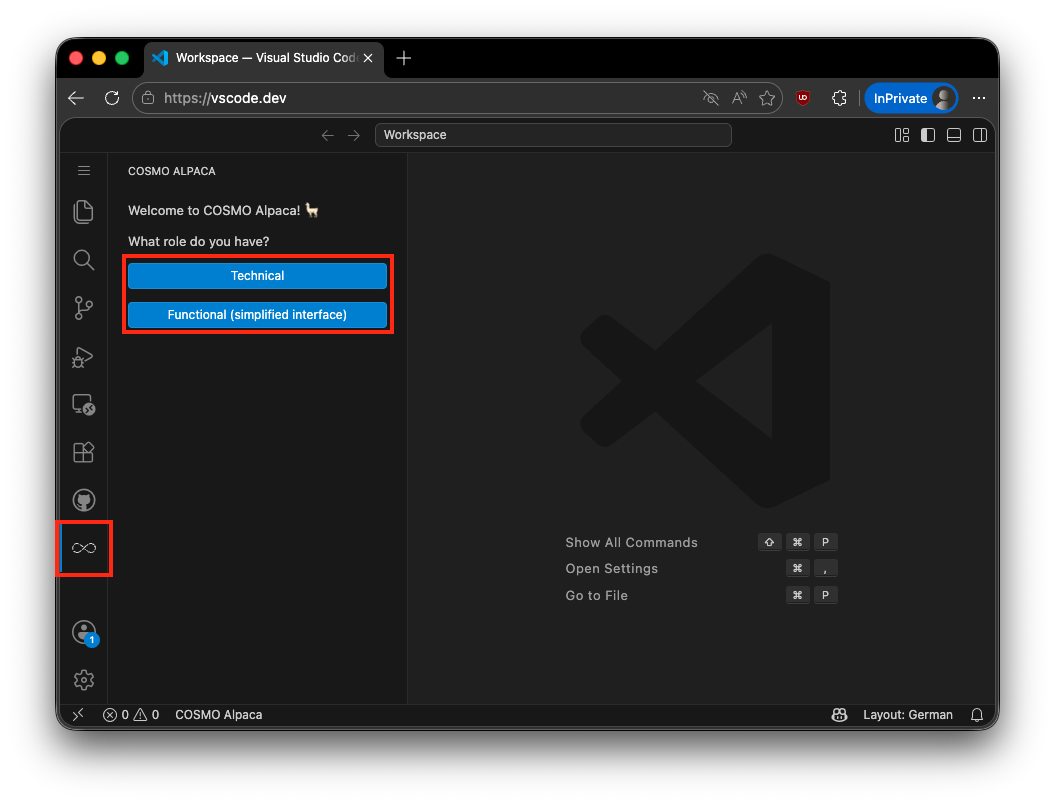Screen dimensions: 1055x804
Task: Show the errors and warnings problems count
Action: (x=131, y=715)
